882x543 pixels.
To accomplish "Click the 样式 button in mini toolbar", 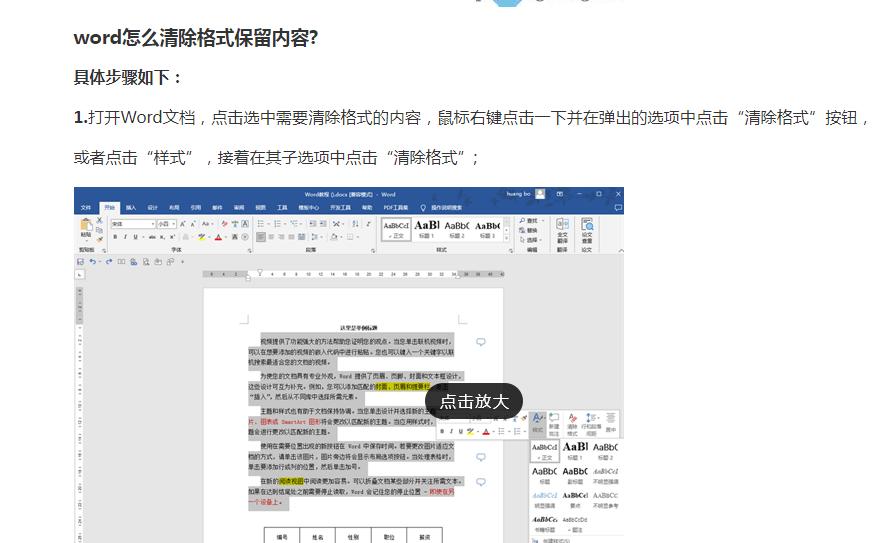I will [x=538, y=424].
